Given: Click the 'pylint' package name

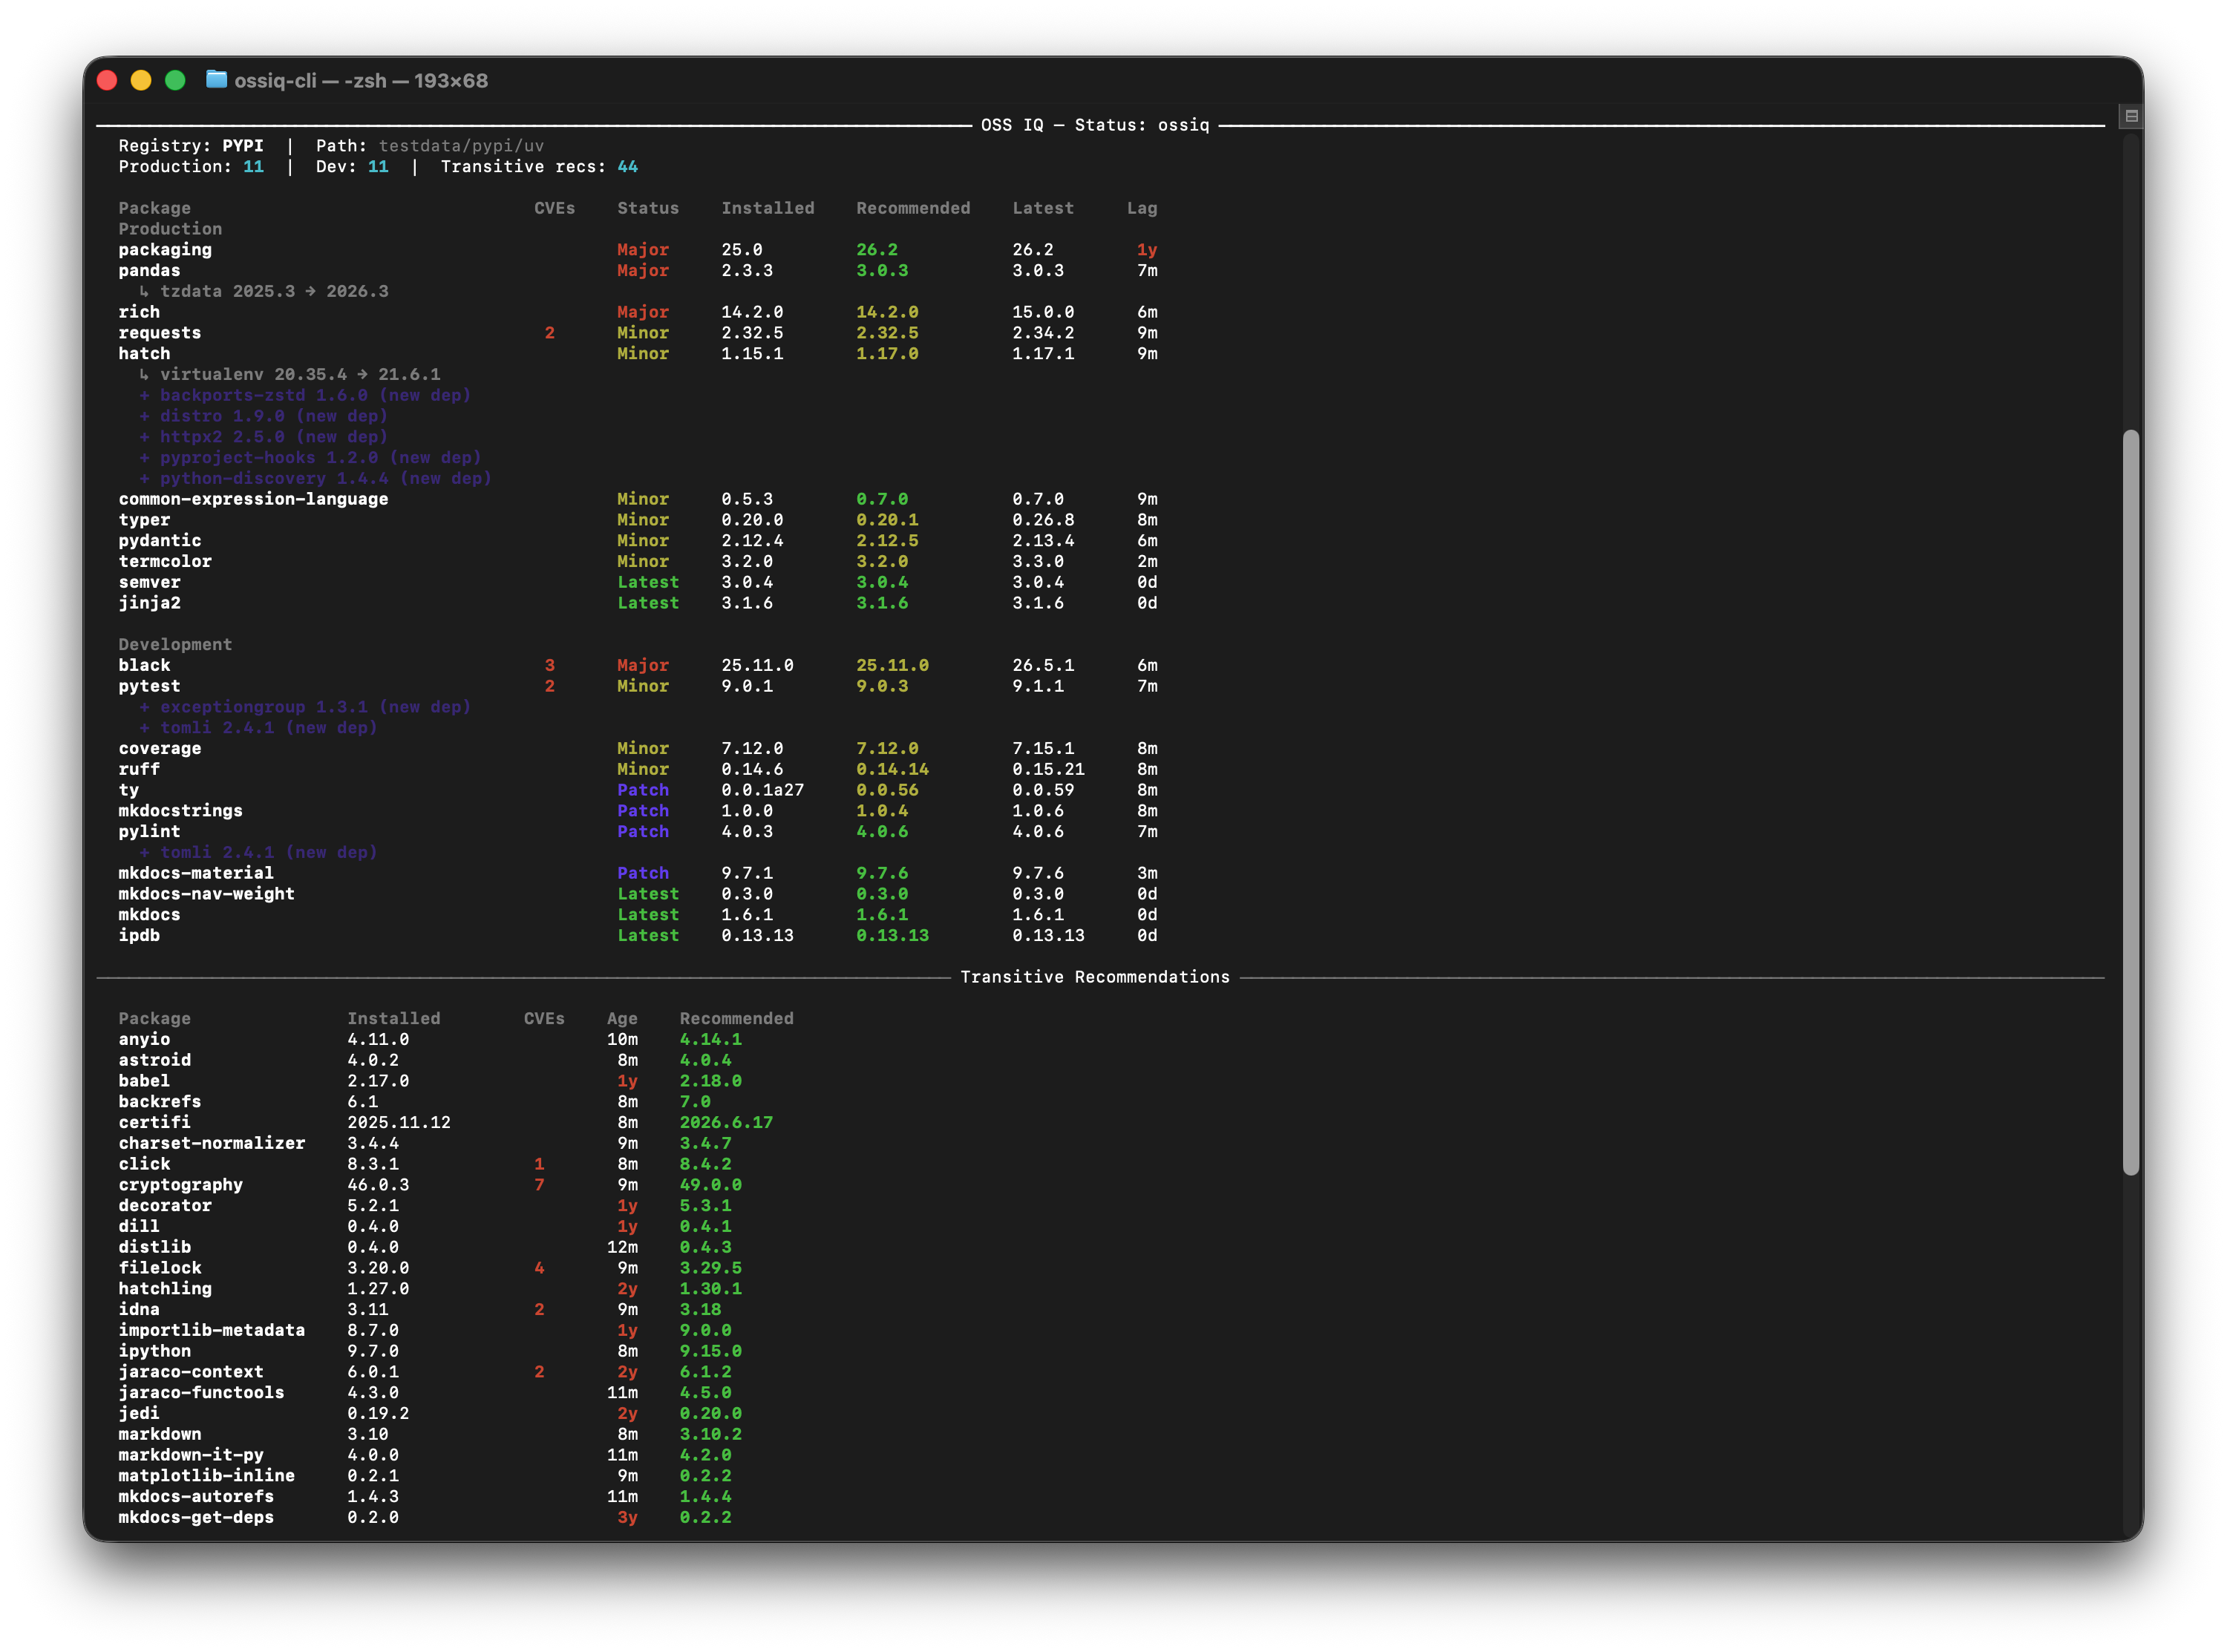Looking at the screenshot, I should [x=149, y=832].
